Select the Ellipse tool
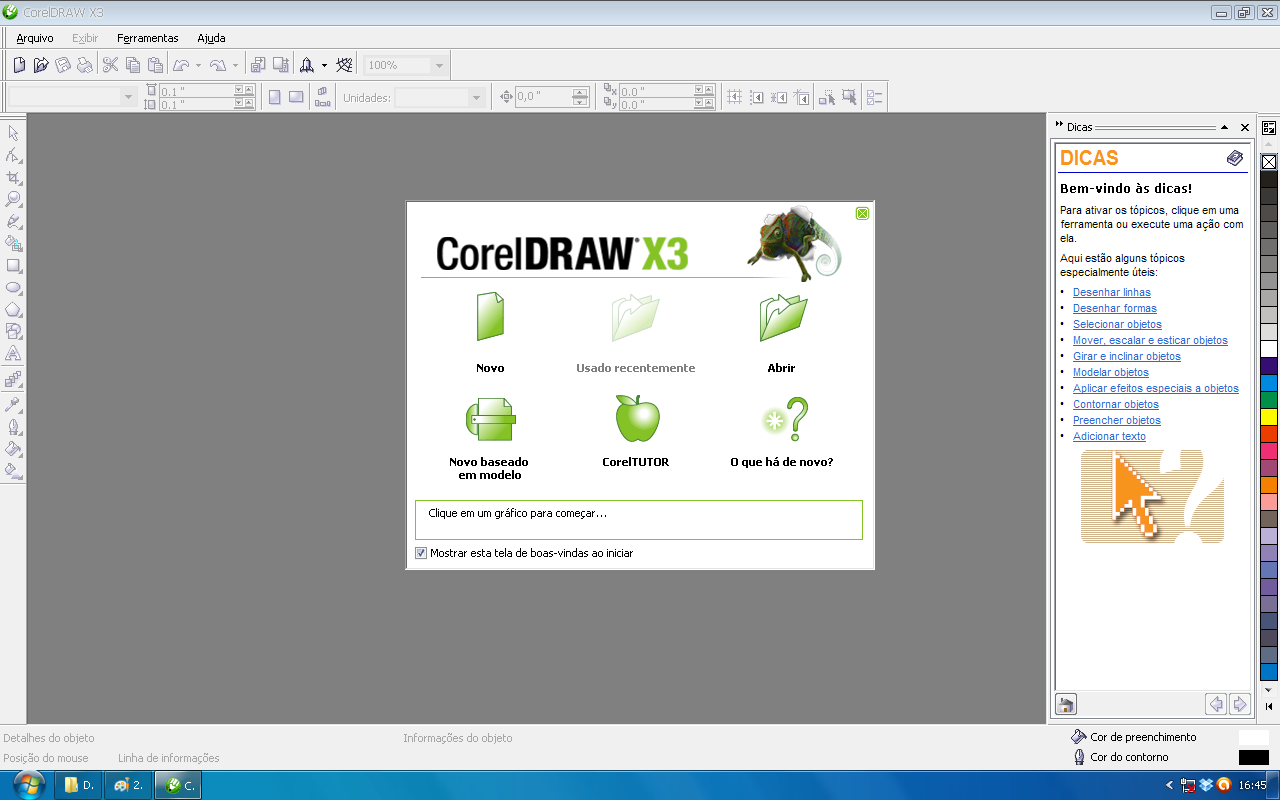 point(14,287)
